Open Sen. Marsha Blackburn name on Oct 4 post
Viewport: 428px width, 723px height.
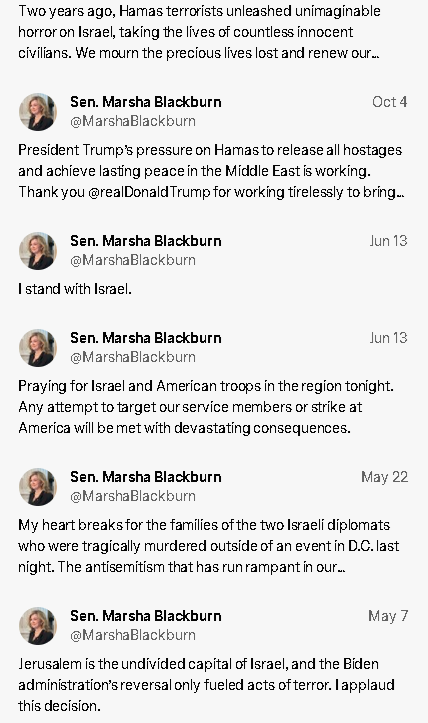[146, 102]
